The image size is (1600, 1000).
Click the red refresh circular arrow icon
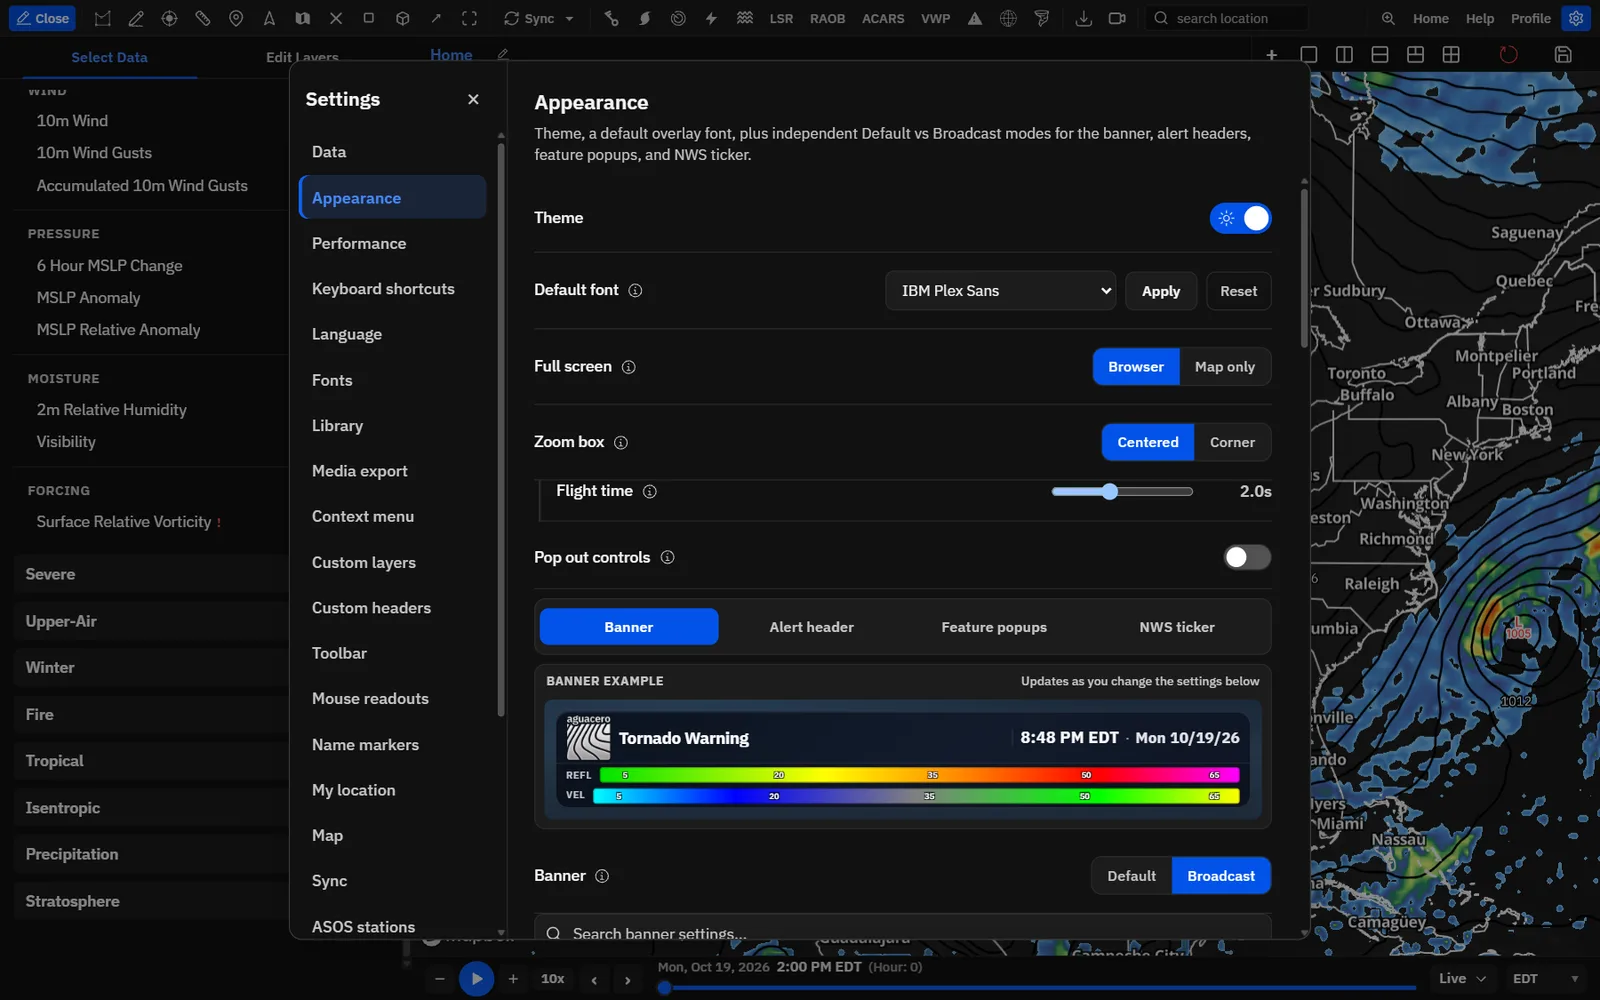point(1508,55)
